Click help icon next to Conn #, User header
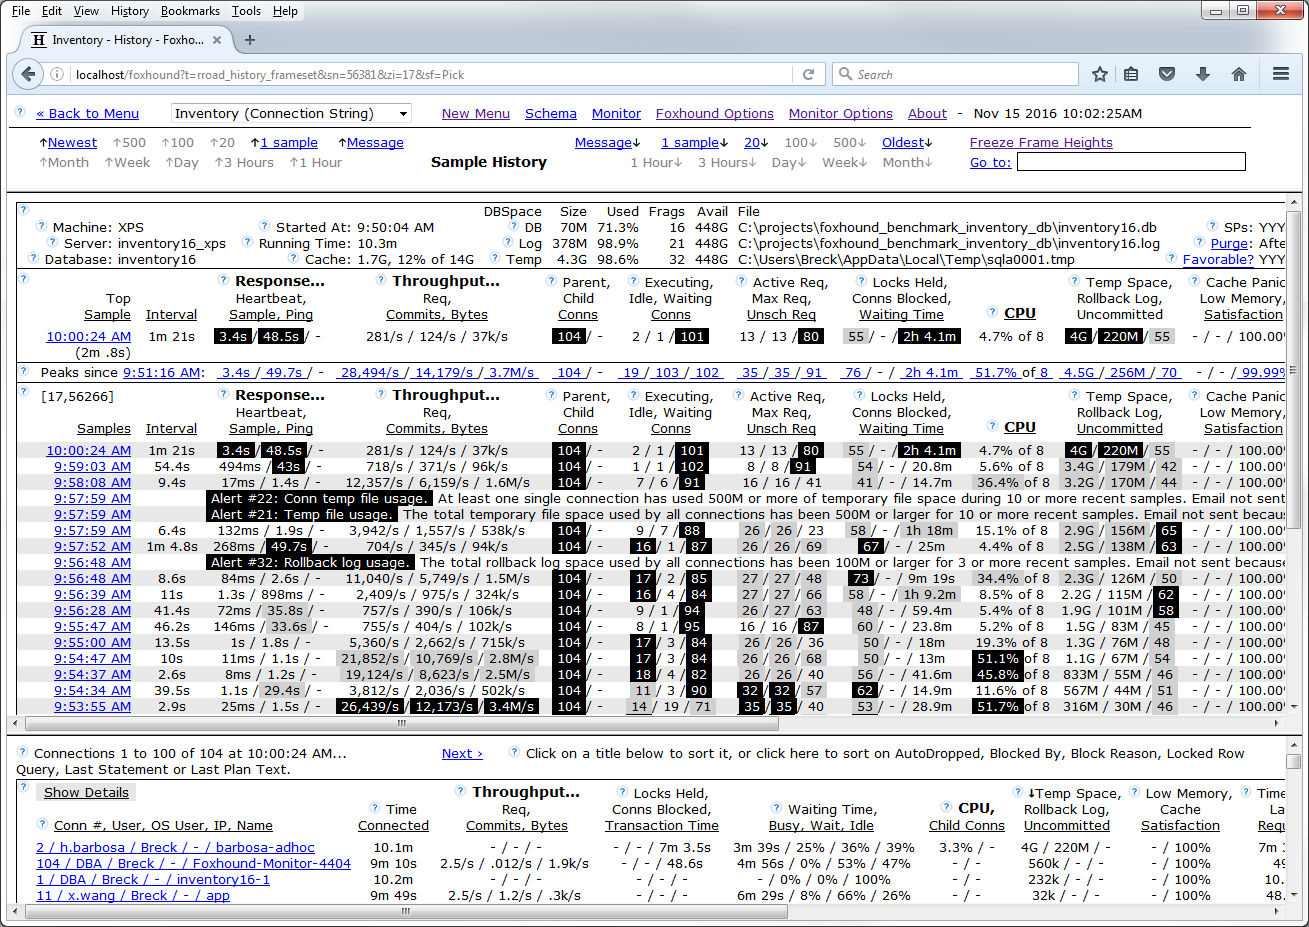Image resolution: width=1309 pixels, height=927 pixels. click(42, 824)
